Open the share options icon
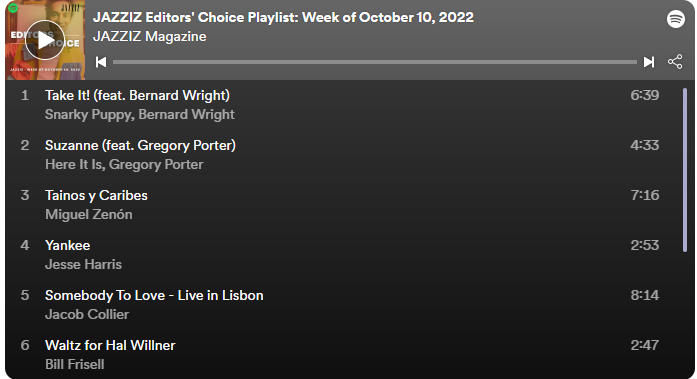This screenshot has height=379, width=697. coord(675,62)
